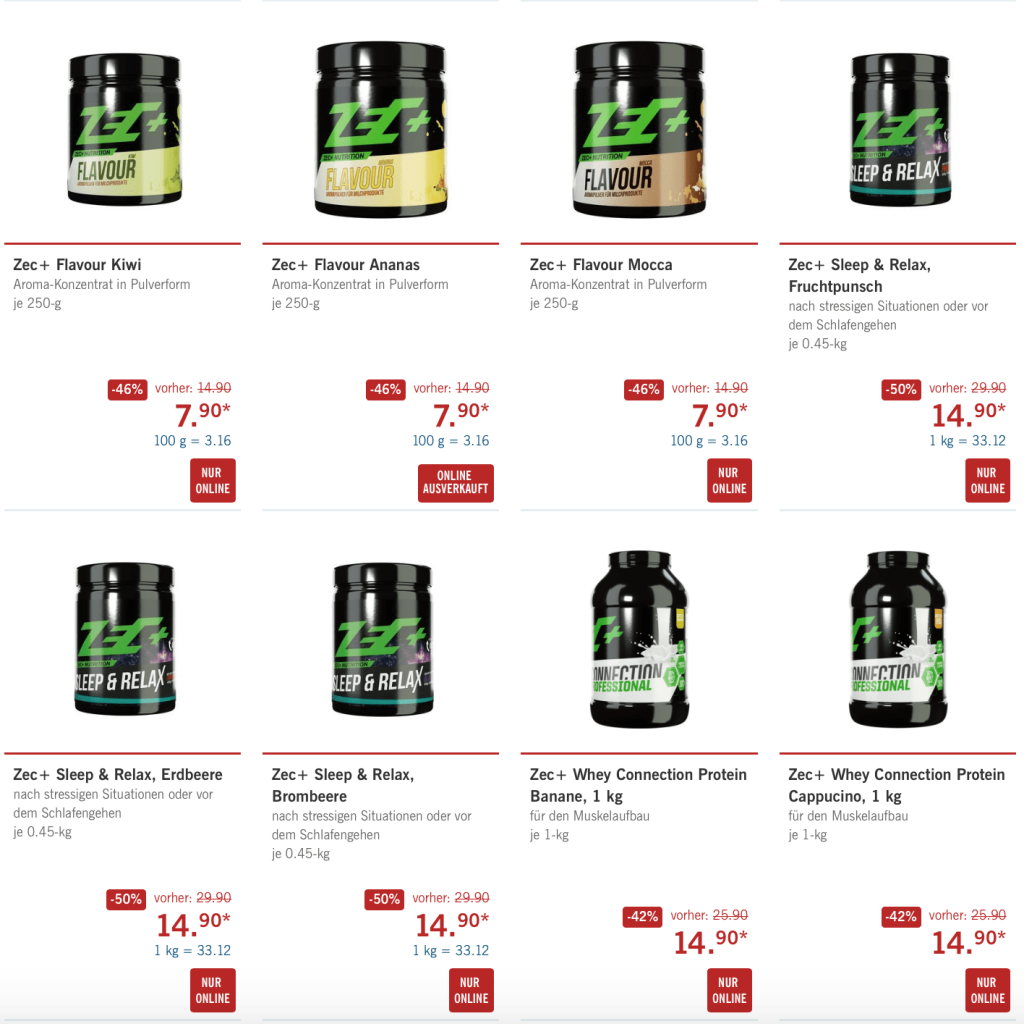
Task: Click the Sleep & Relax, Fruchtpunsch title
Action: (x=859, y=275)
